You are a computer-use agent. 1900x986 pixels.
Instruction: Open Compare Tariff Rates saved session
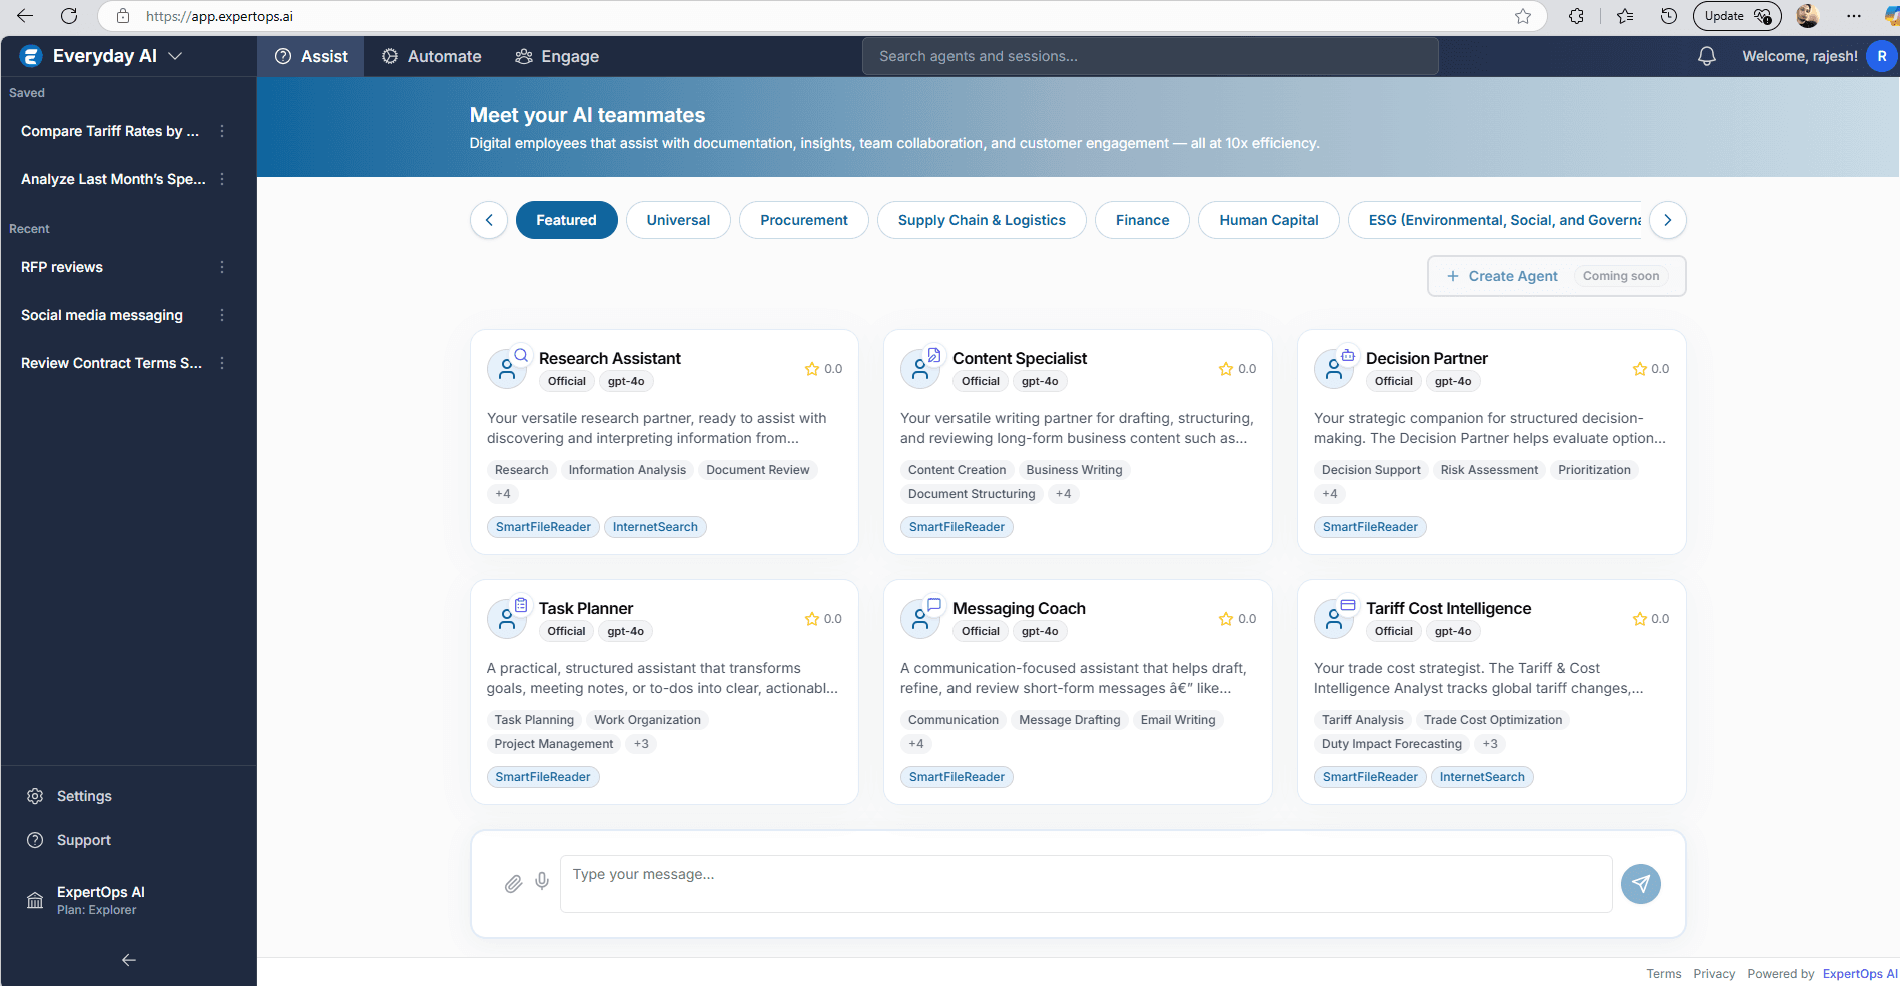110,131
